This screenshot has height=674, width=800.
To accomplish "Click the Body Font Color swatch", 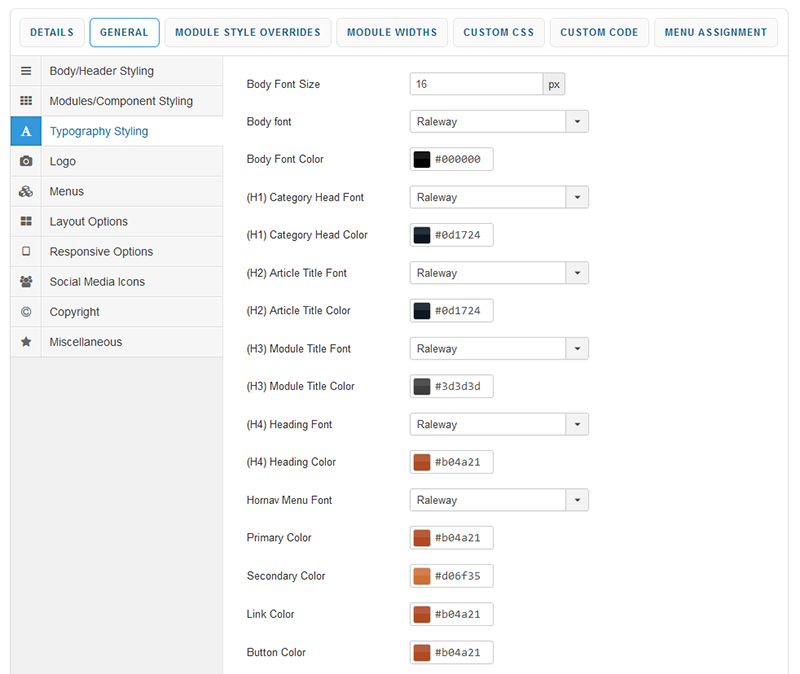I will [422, 160].
